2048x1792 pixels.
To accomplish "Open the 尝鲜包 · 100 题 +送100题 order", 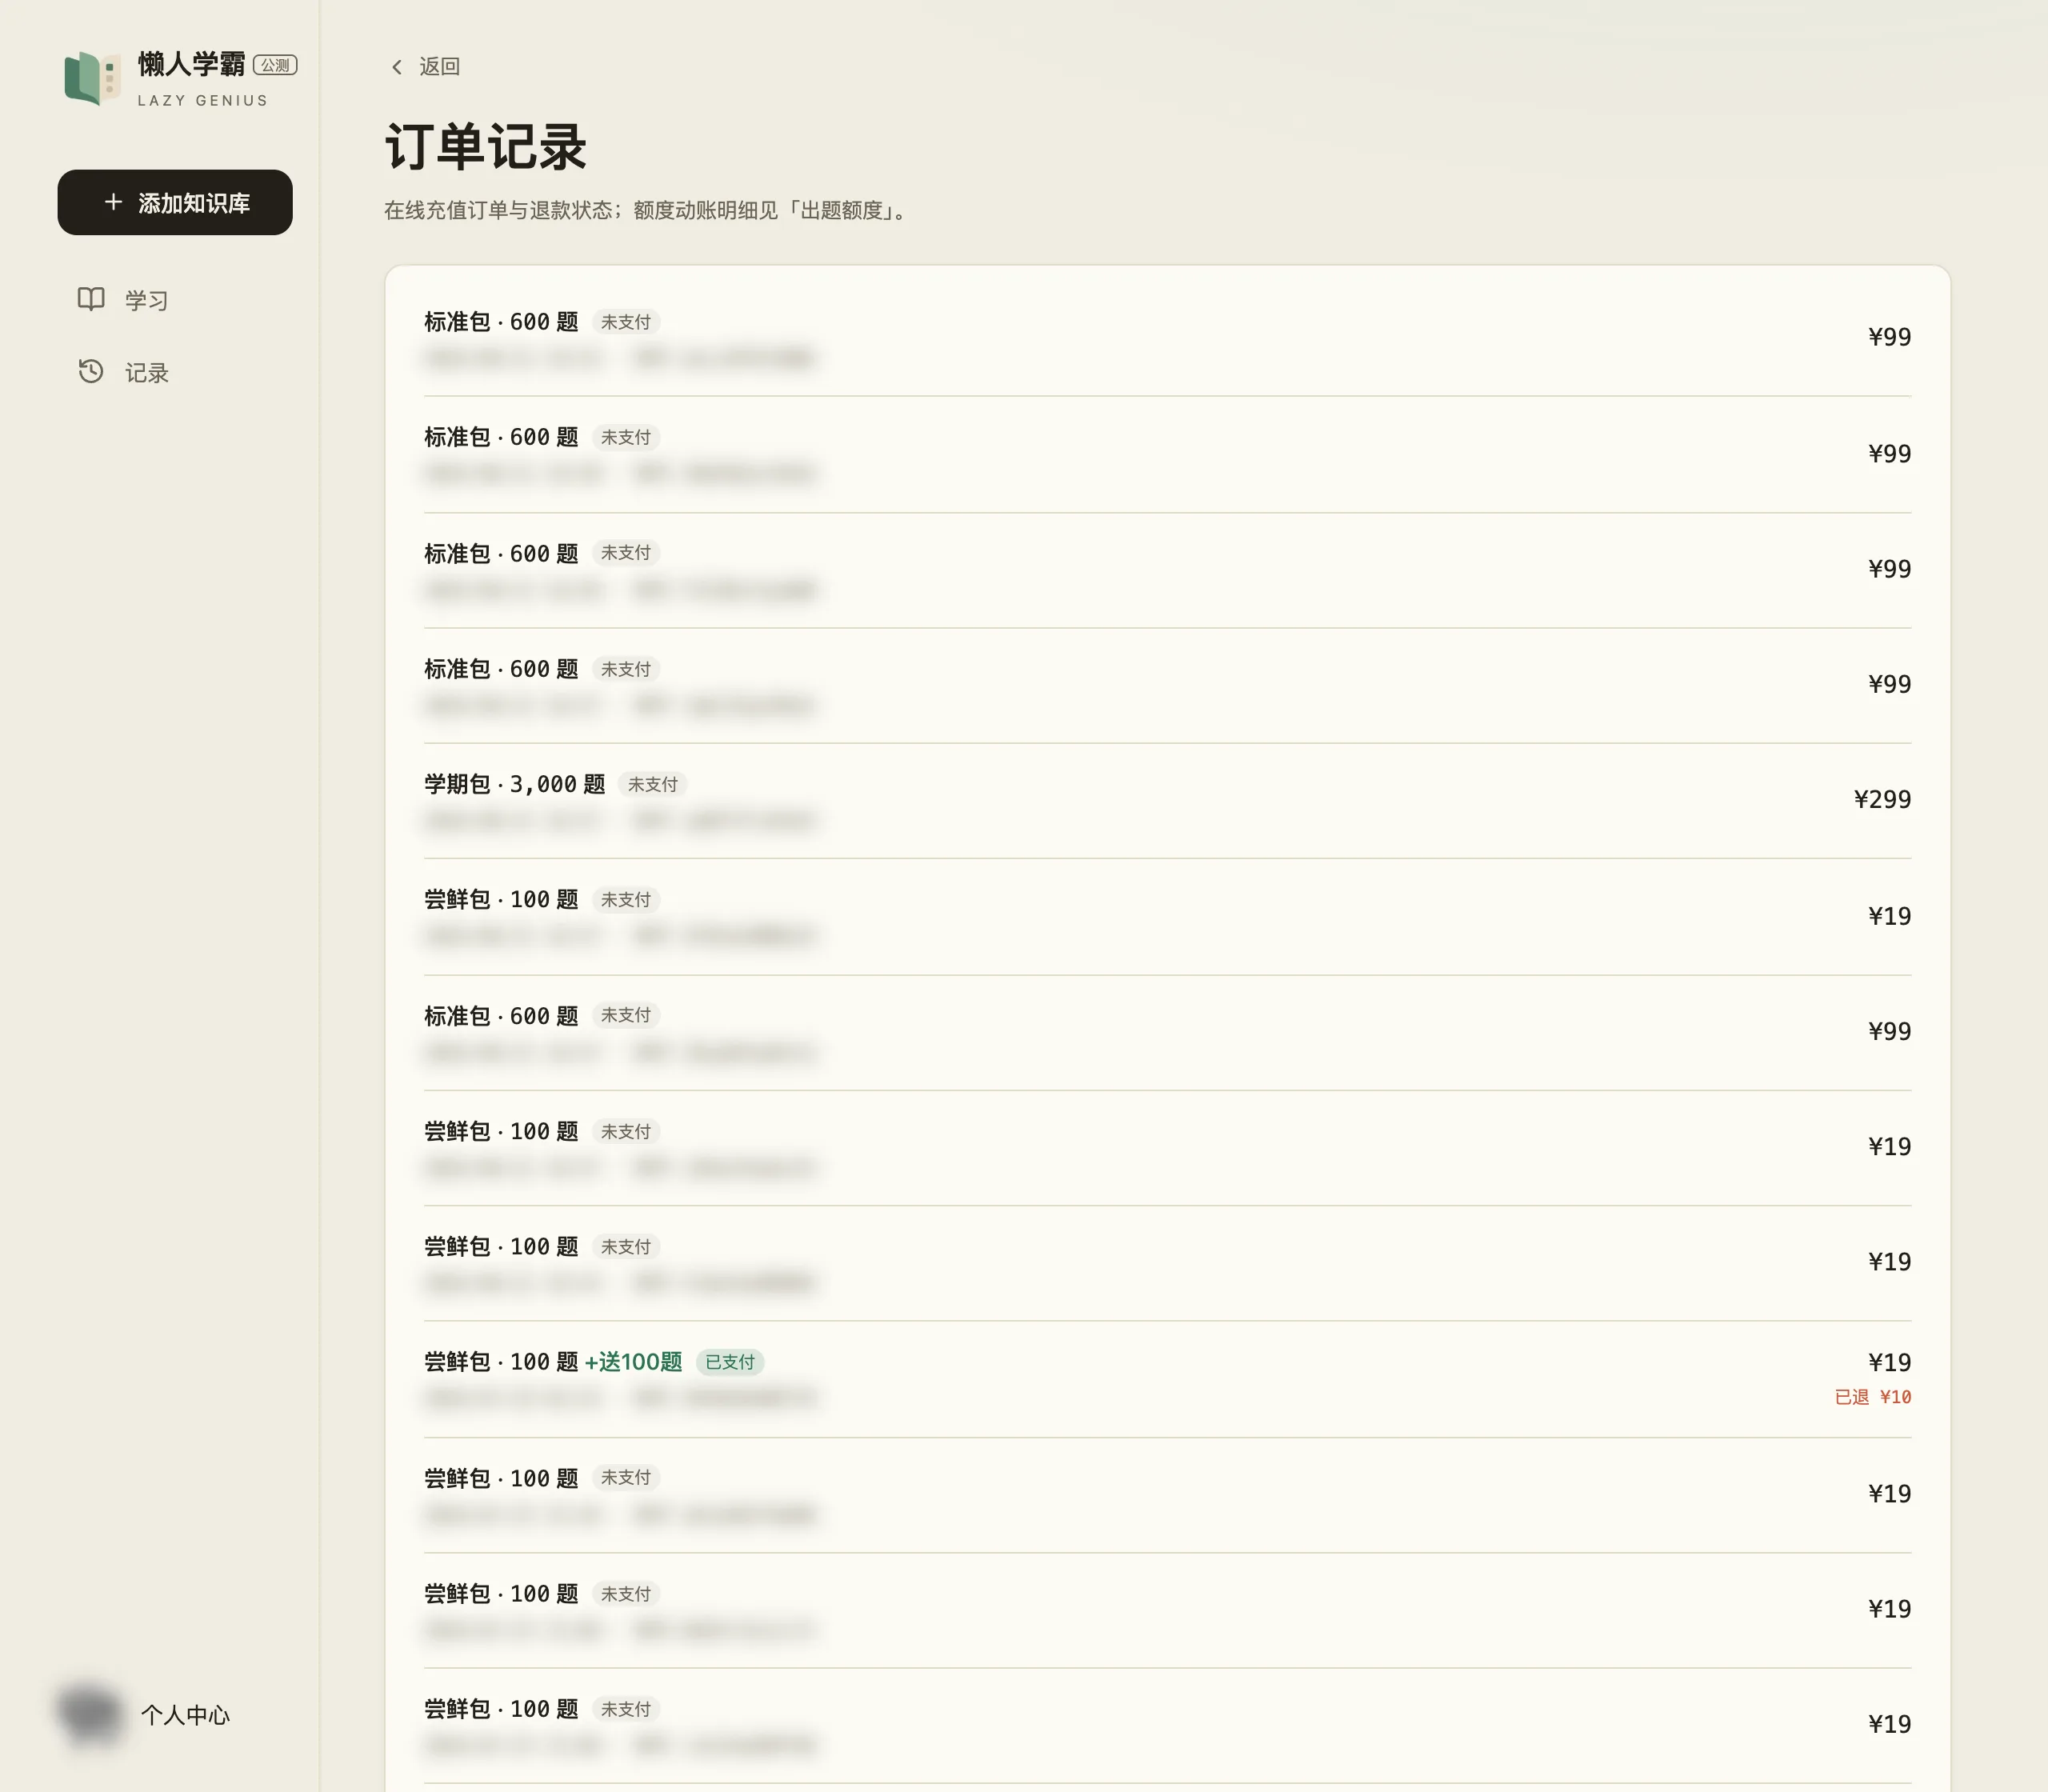I will pos(1167,1379).
